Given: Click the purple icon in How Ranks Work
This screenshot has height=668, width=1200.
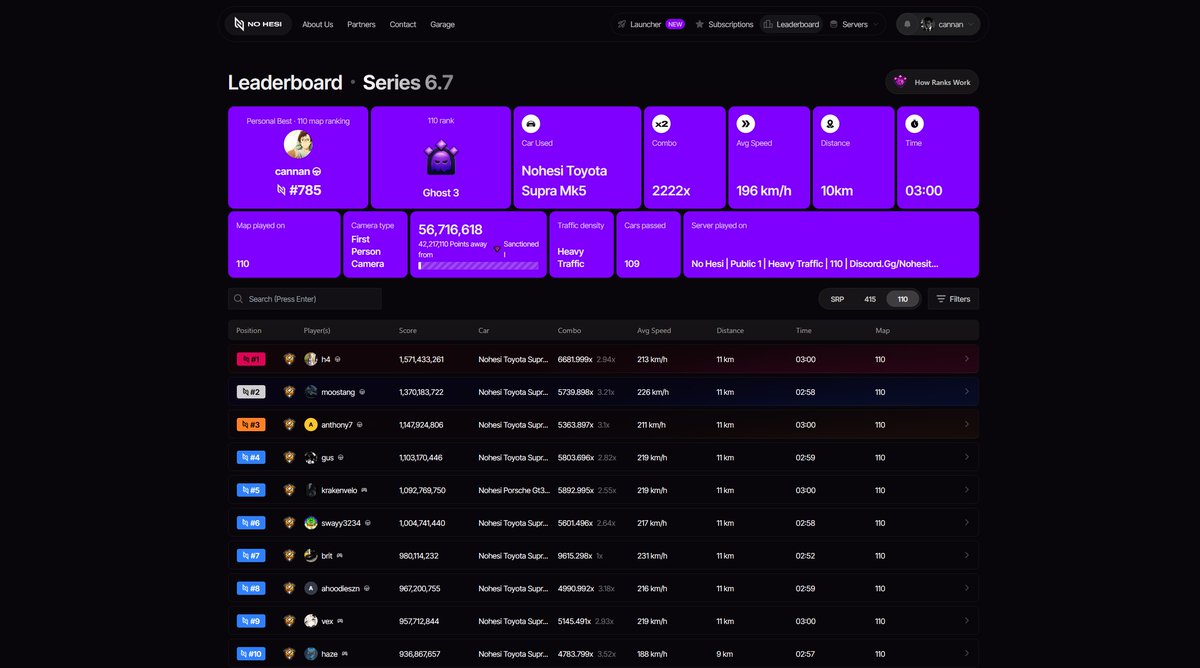Looking at the screenshot, I should click(x=900, y=82).
